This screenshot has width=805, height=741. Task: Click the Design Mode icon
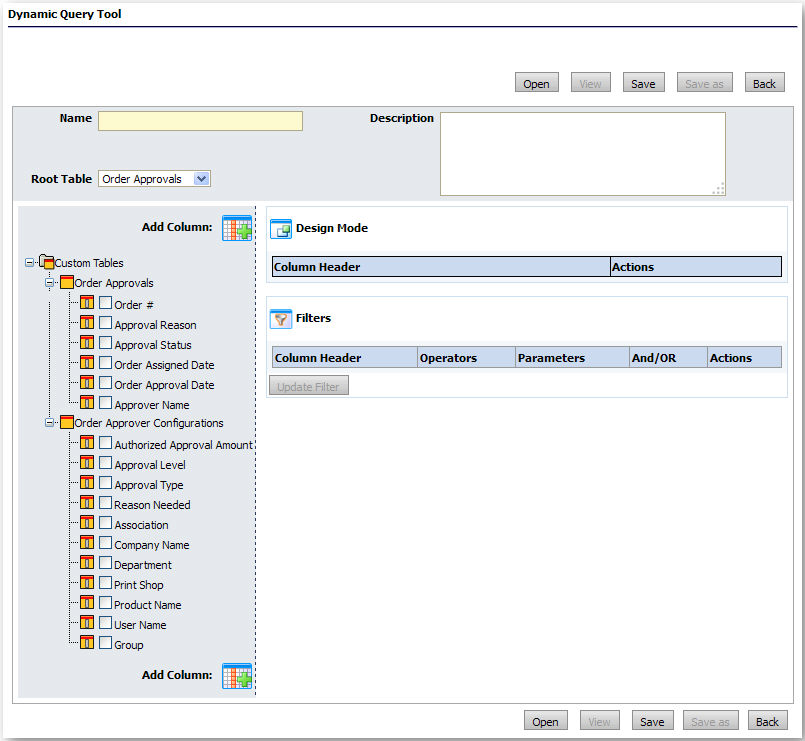(281, 229)
